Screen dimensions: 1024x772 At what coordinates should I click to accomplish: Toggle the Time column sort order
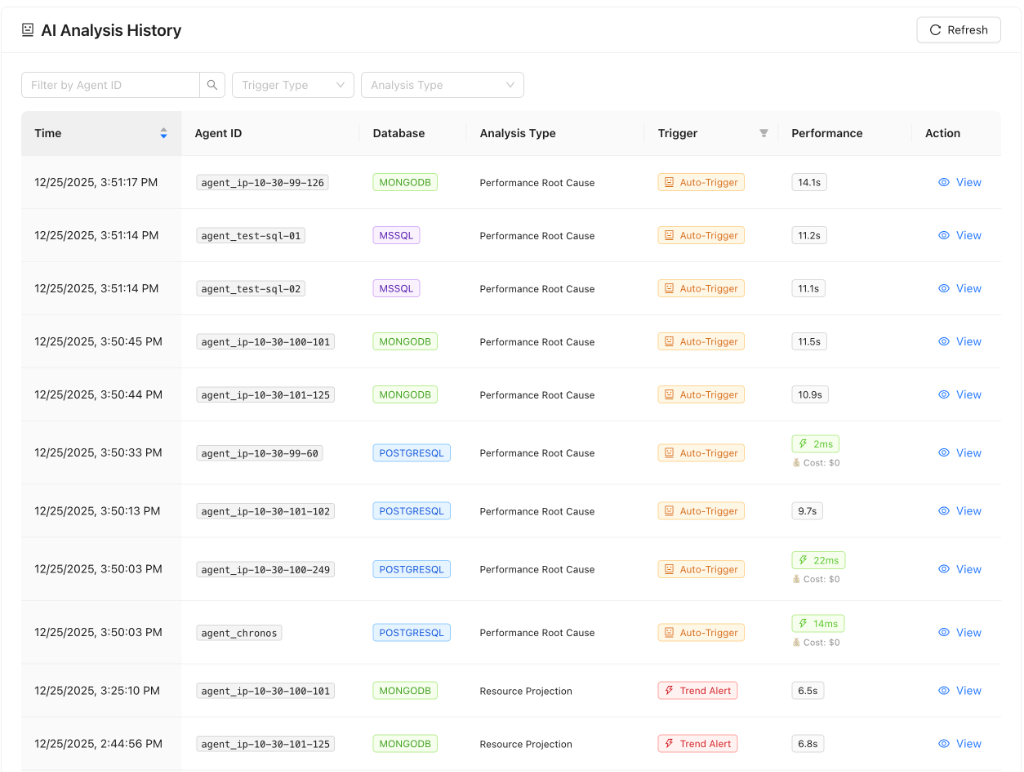[x=163, y=132]
